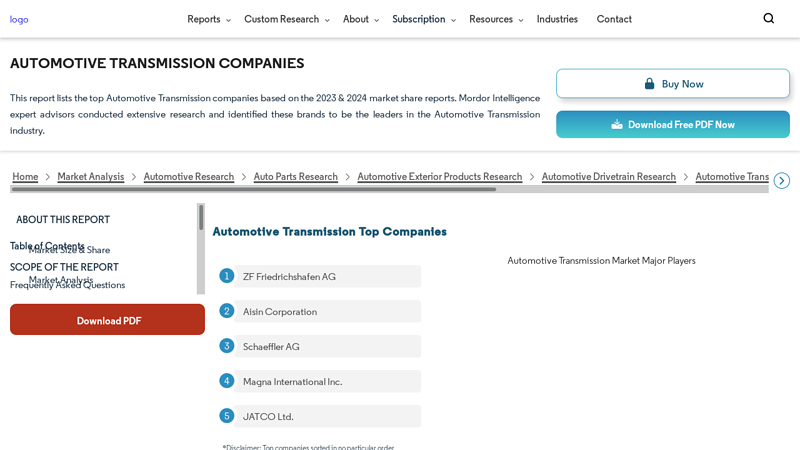Expand the Reports menu
Screen dimensions: 800x450
click(209, 19)
